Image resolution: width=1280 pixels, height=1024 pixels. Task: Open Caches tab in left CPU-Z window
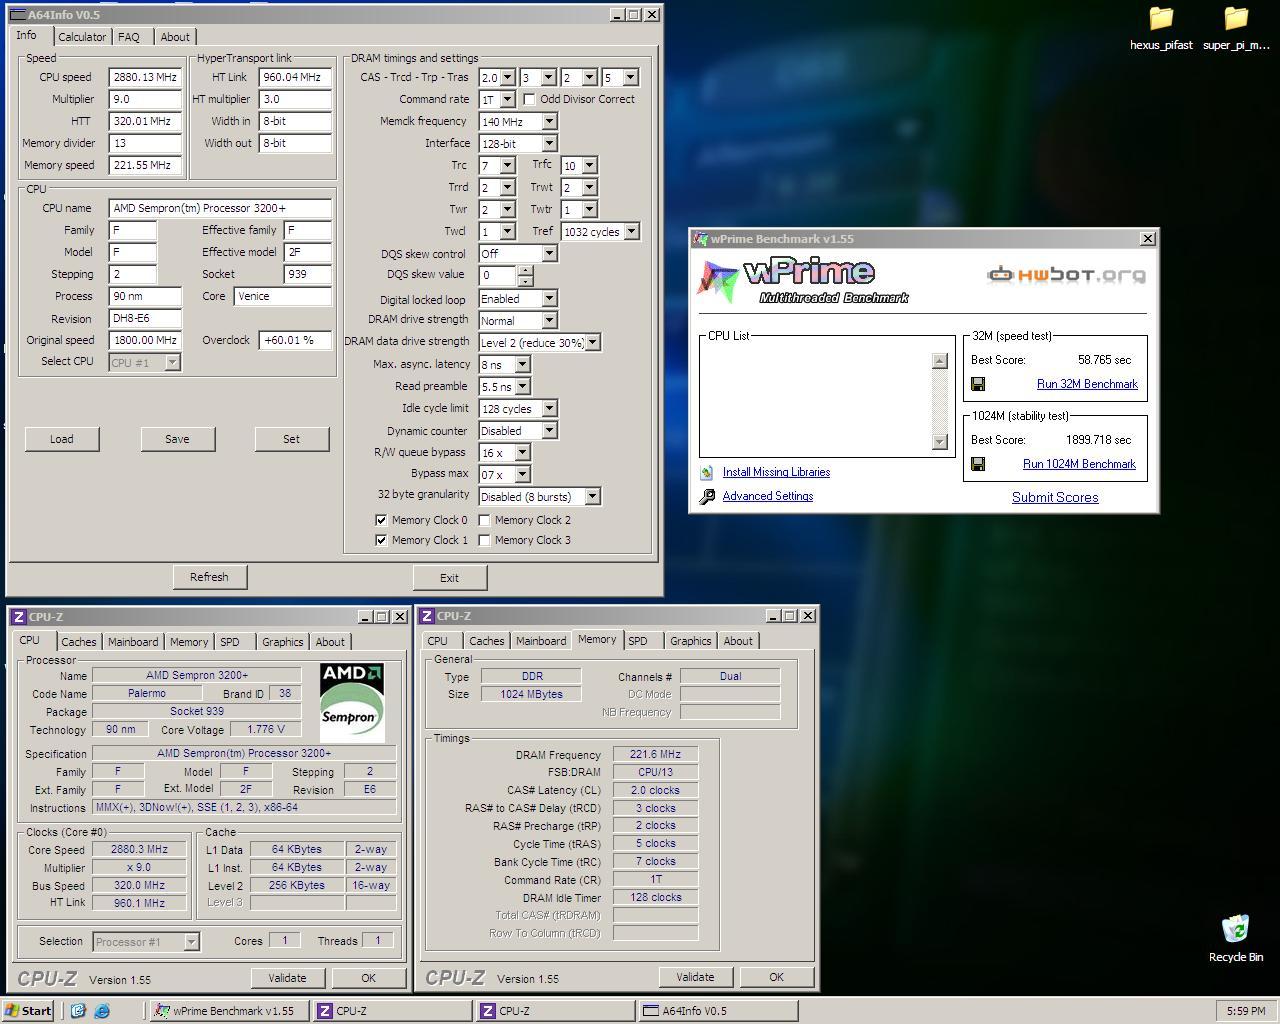tap(78, 642)
